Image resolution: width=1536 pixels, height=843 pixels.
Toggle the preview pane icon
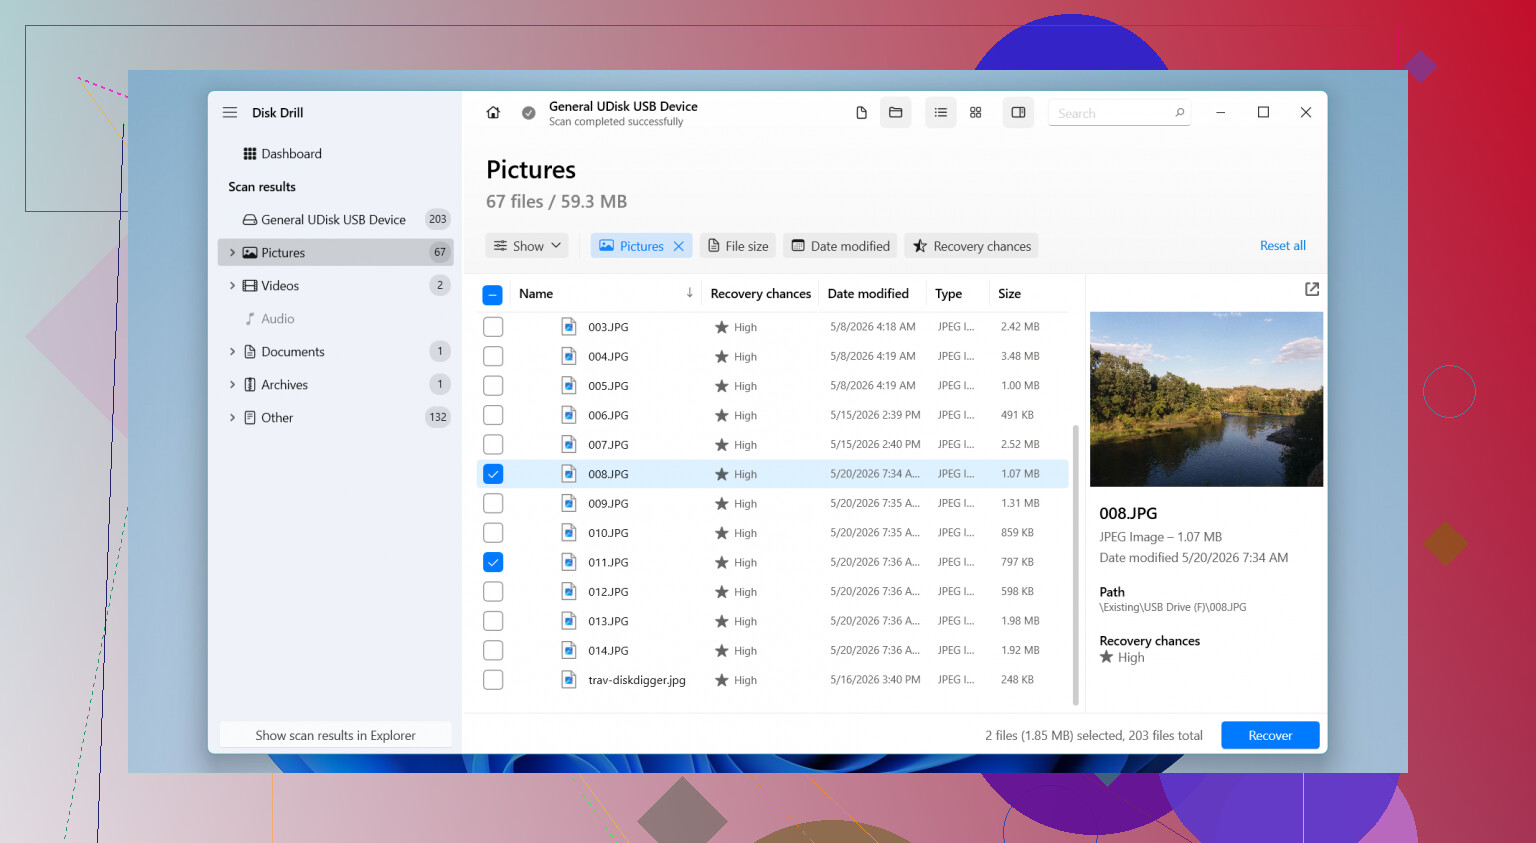coord(1018,113)
